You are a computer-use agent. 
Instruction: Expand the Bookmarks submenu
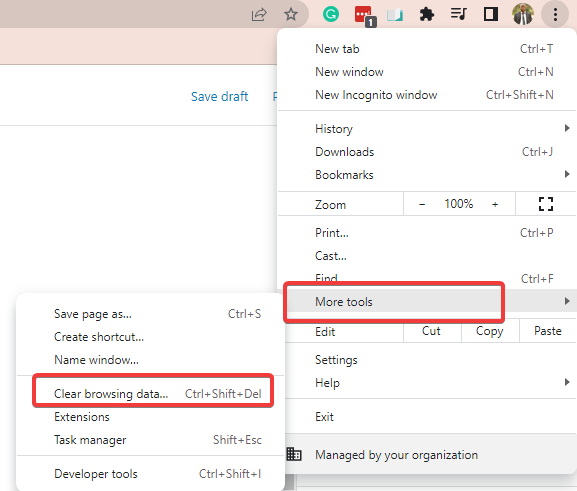[427, 175]
